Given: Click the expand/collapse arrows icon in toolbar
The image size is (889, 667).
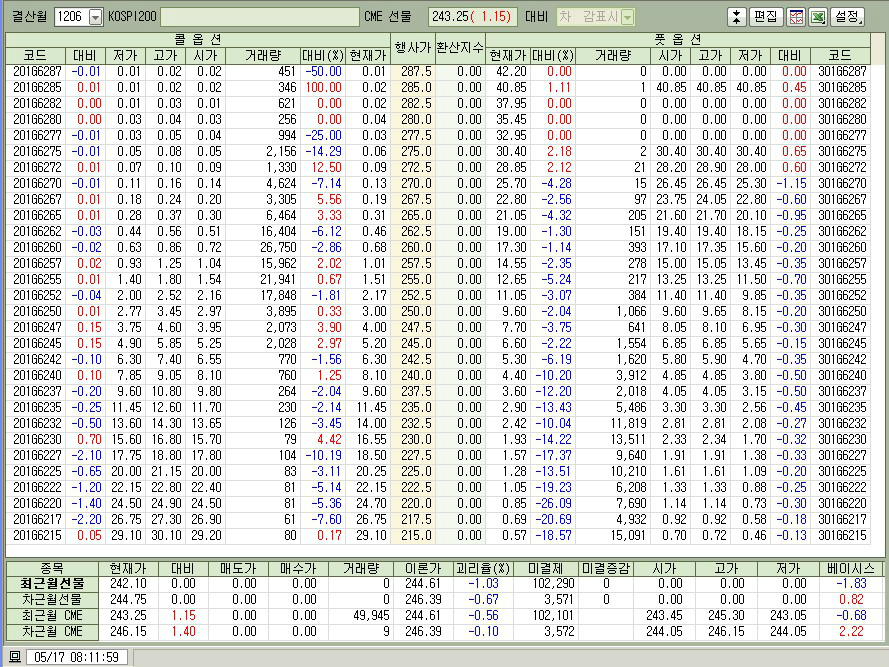Looking at the screenshot, I should [736, 17].
